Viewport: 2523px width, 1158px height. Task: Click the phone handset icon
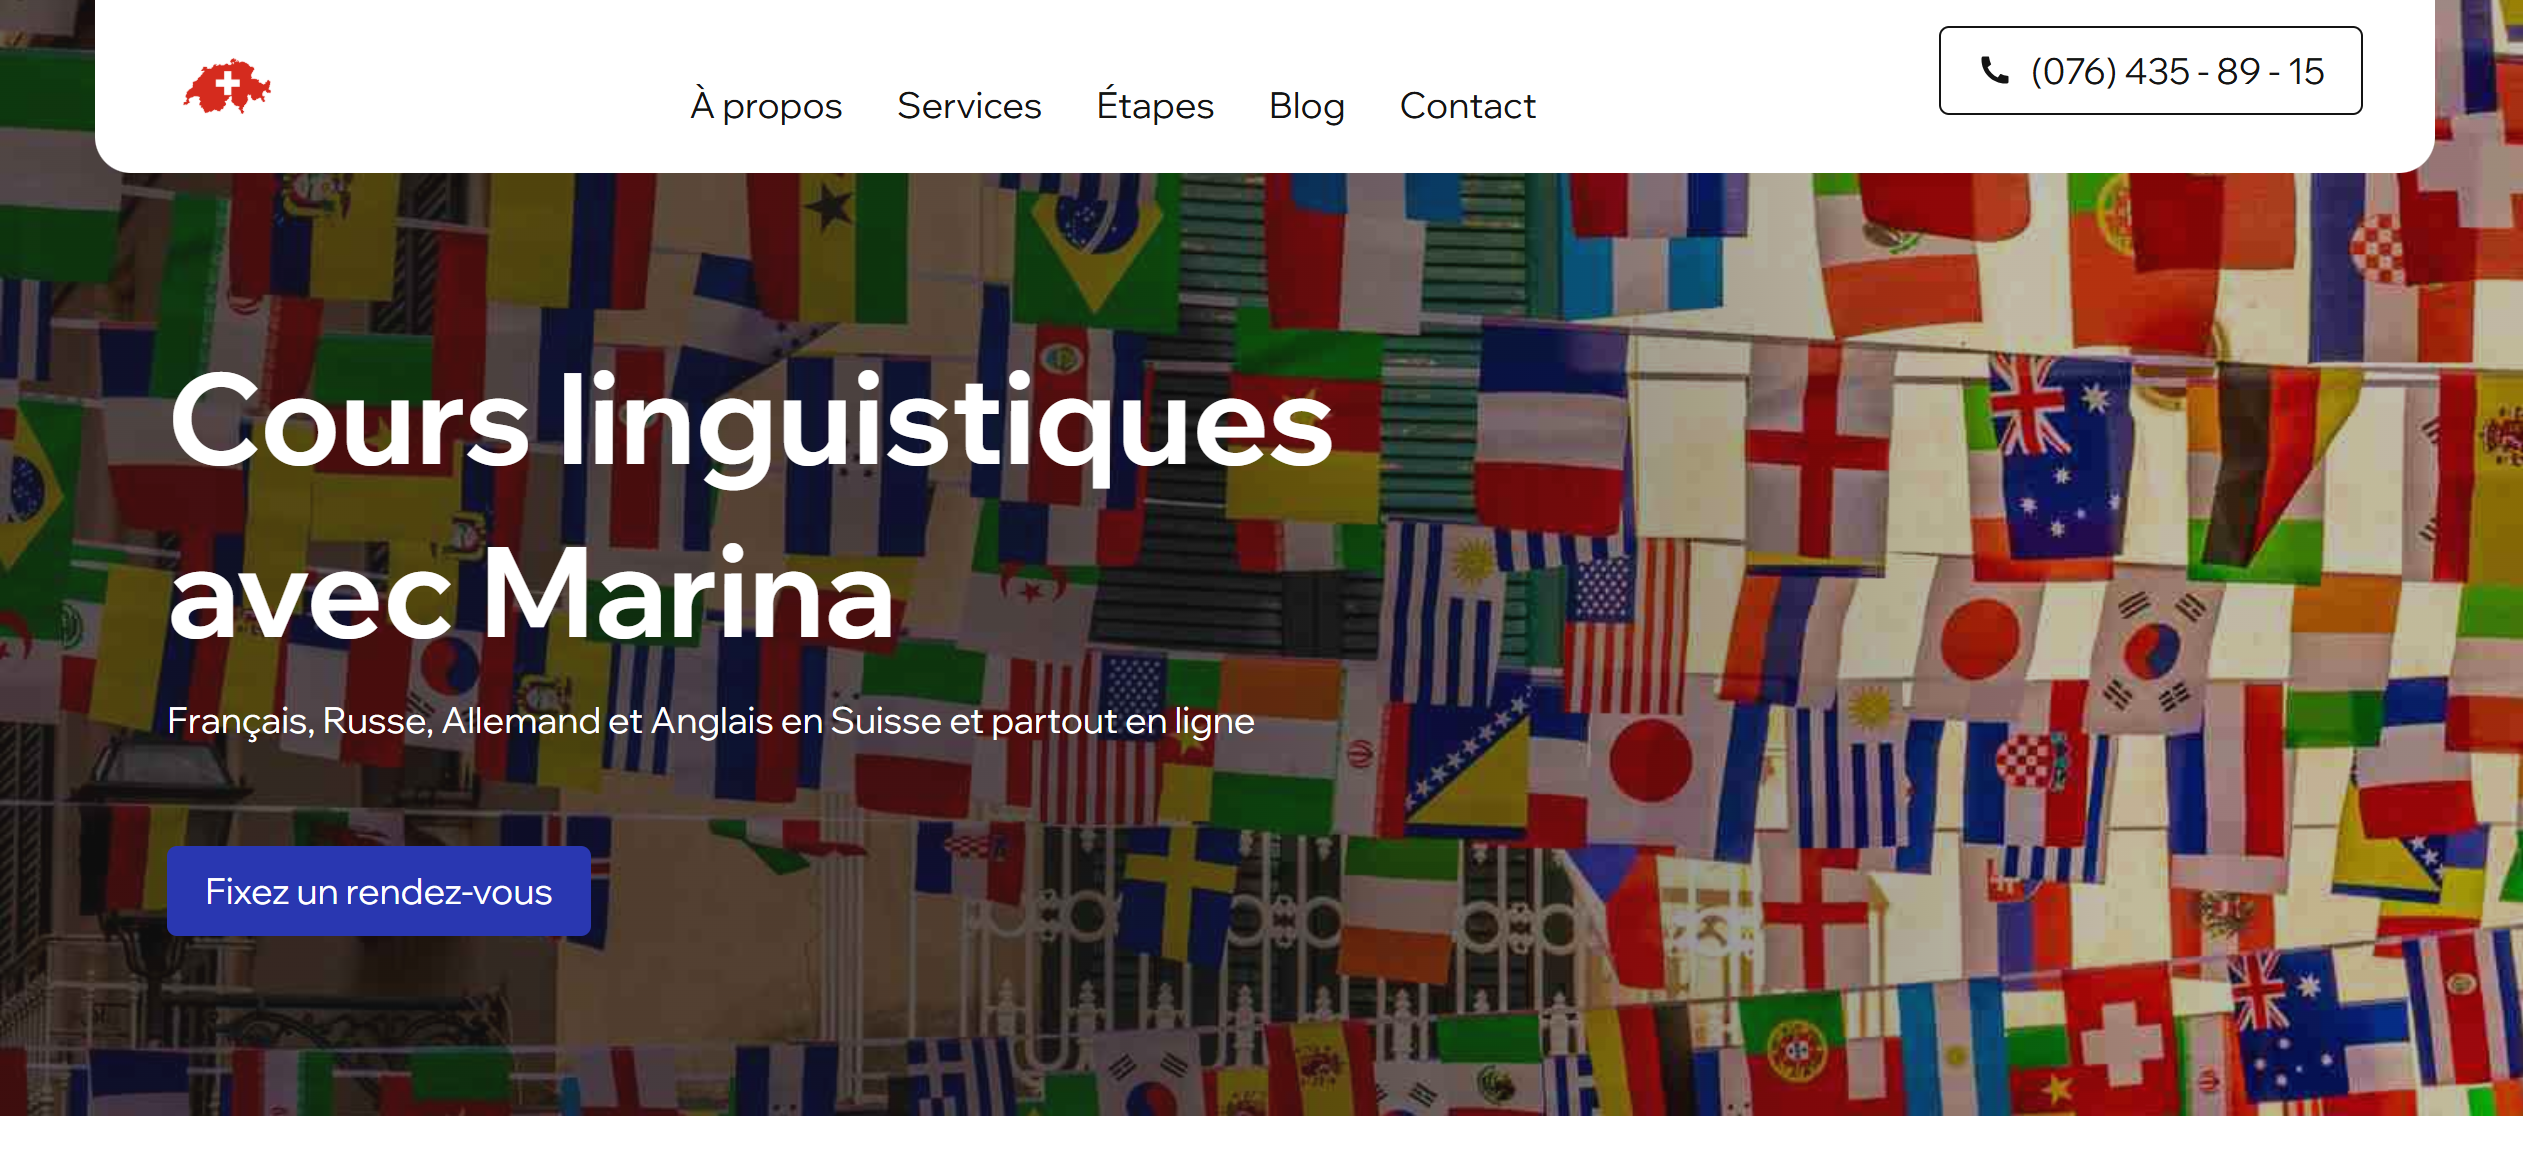tap(1994, 70)
